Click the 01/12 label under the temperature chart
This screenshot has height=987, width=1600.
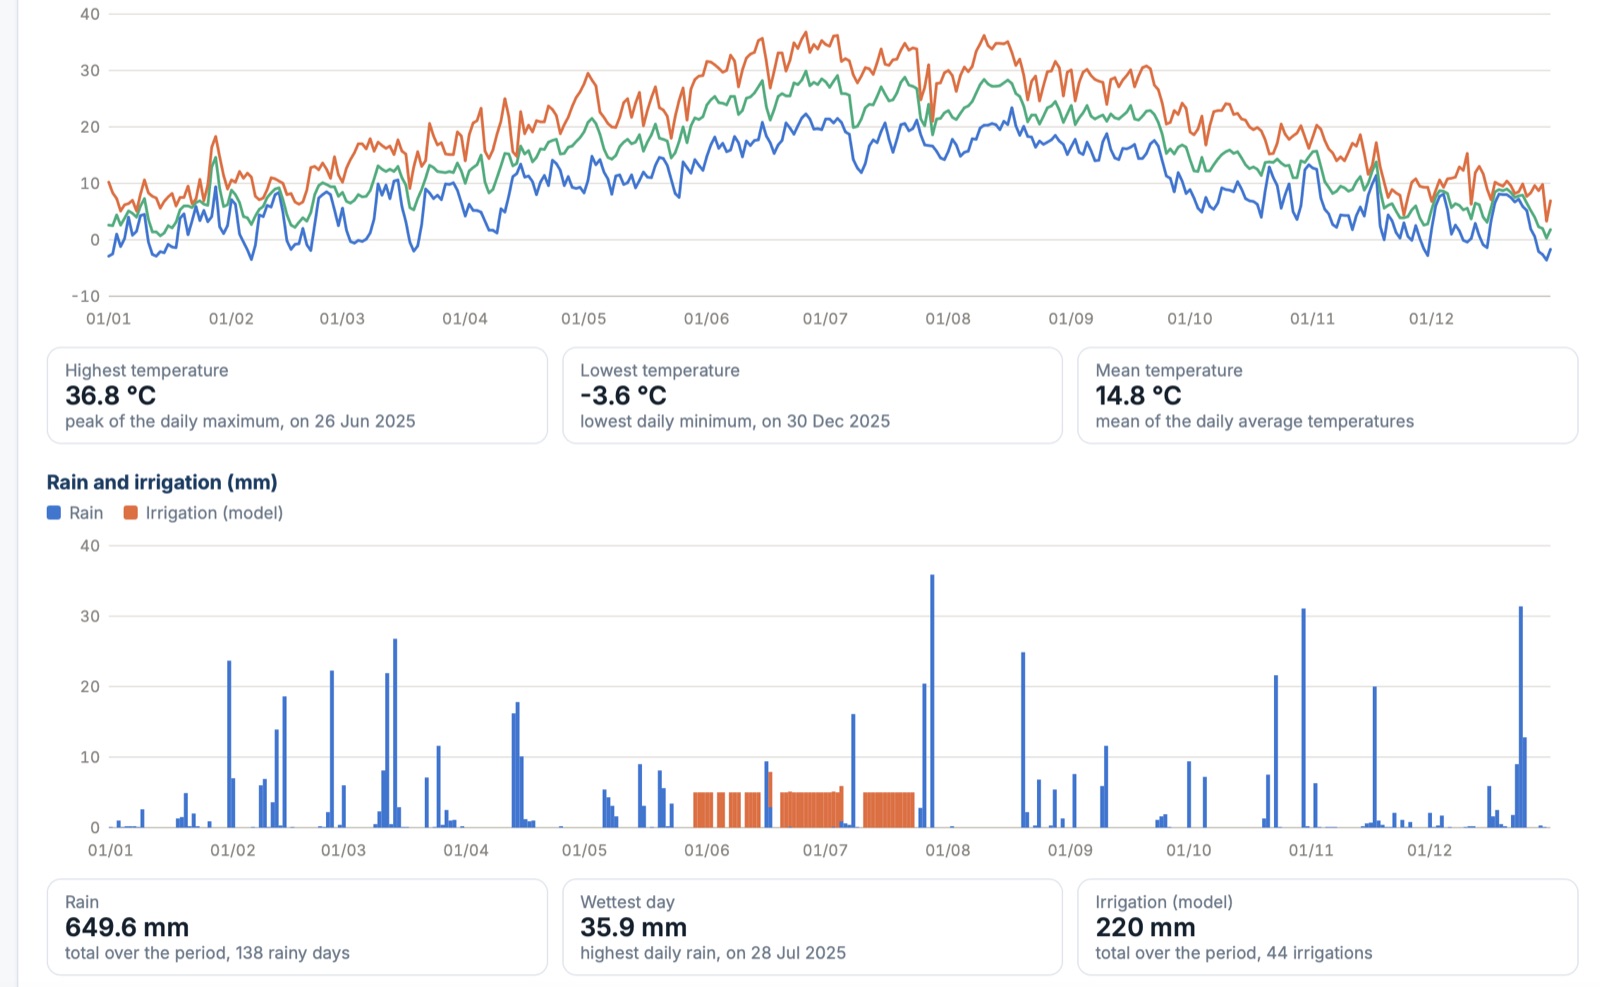(1431, 319)
